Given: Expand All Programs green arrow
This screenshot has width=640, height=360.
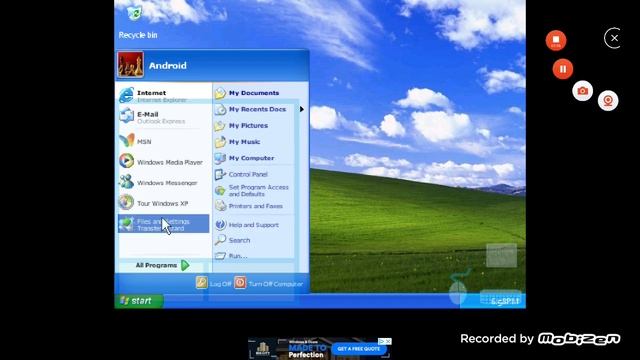Looking at the screenshot, I should 185,265.
